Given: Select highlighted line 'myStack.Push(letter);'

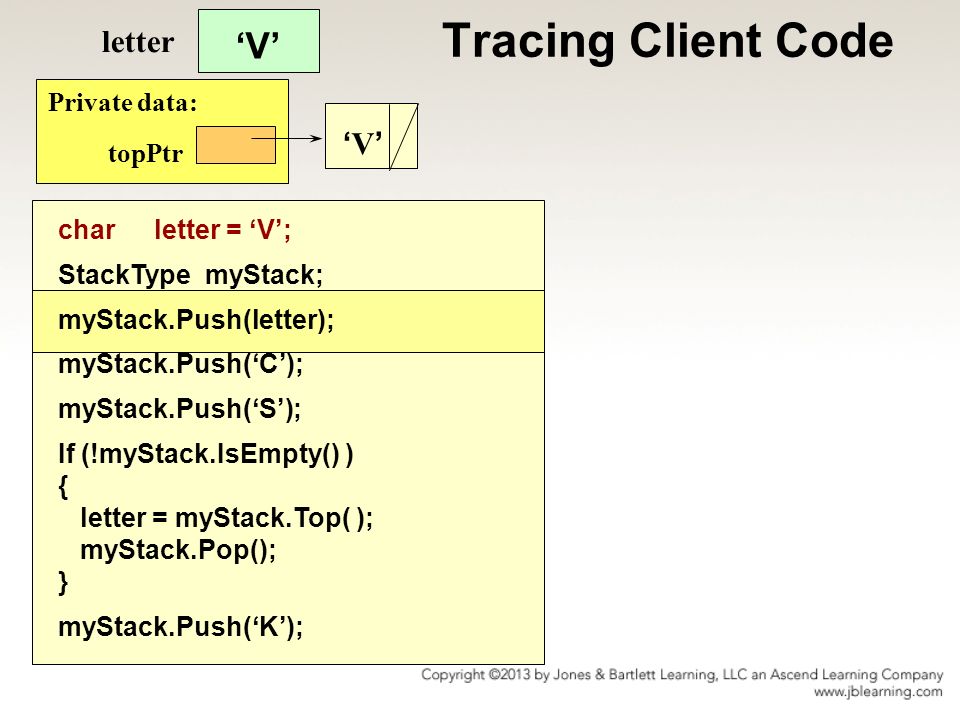Looking at the screenshot, I should point(288,321).
